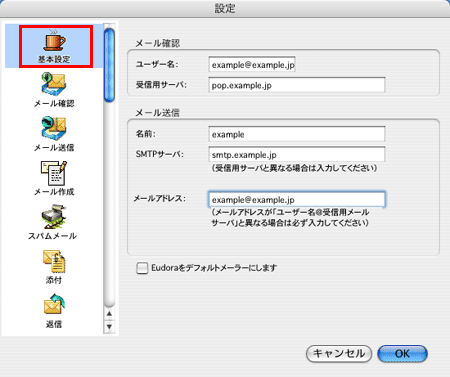Image resolution: width=450 pixels, height=377 pixels.
Task: Click the note 受信用サーバと異なる場合は入力してください
Action: (x=294, y=168)
